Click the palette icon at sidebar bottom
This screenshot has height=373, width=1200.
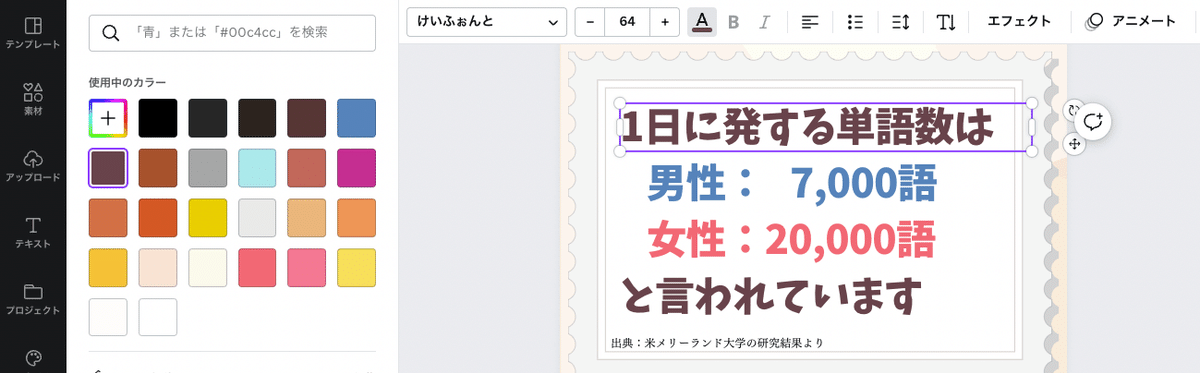click(33, 358)
